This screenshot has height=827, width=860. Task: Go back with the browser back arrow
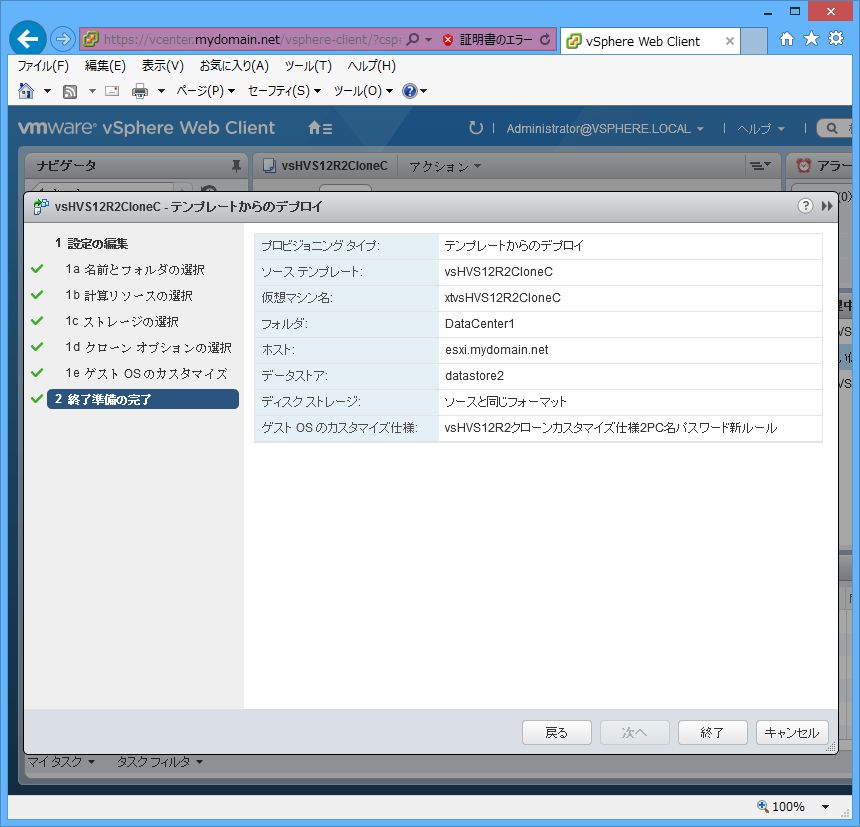pos(27,38)
